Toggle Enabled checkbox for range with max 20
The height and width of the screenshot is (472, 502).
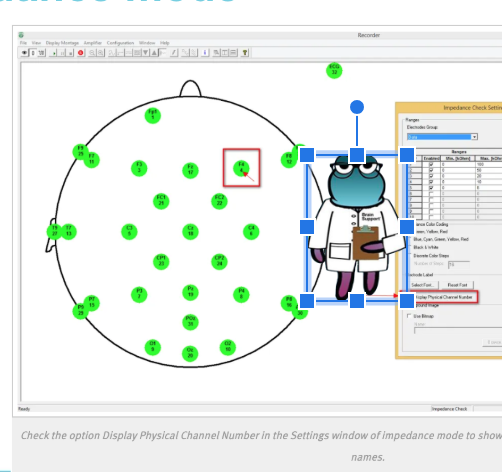(431, 176)
